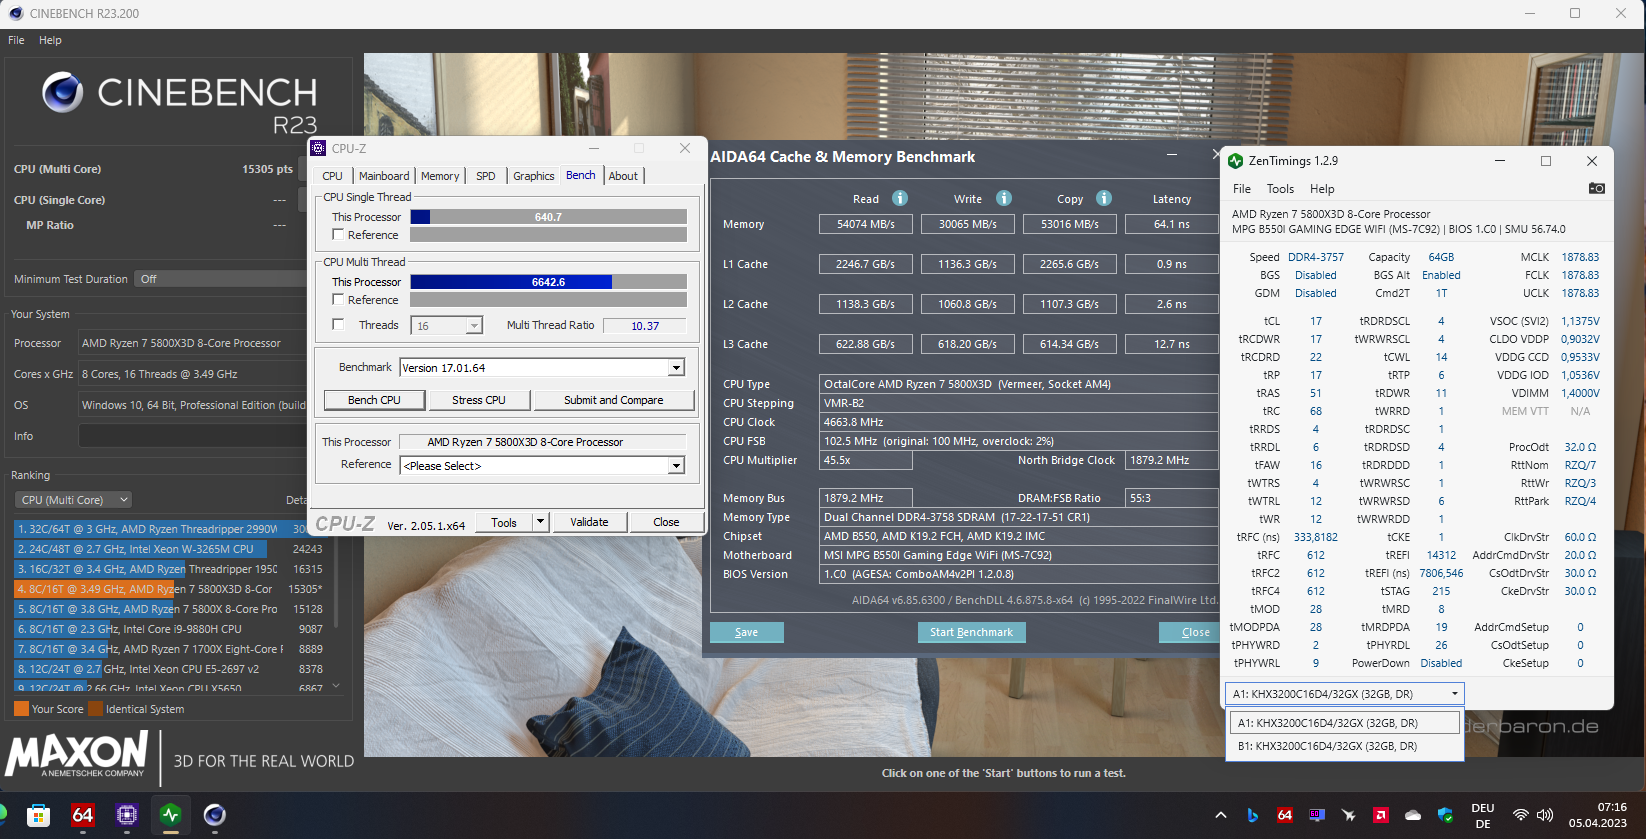Click the ZenTimings title bar icon

[1236, 160]
